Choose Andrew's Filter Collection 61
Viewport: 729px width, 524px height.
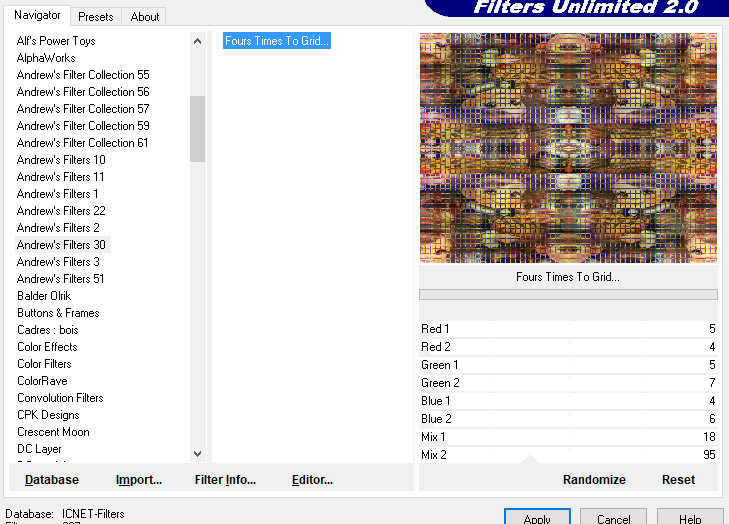click(x=82, y=143)
